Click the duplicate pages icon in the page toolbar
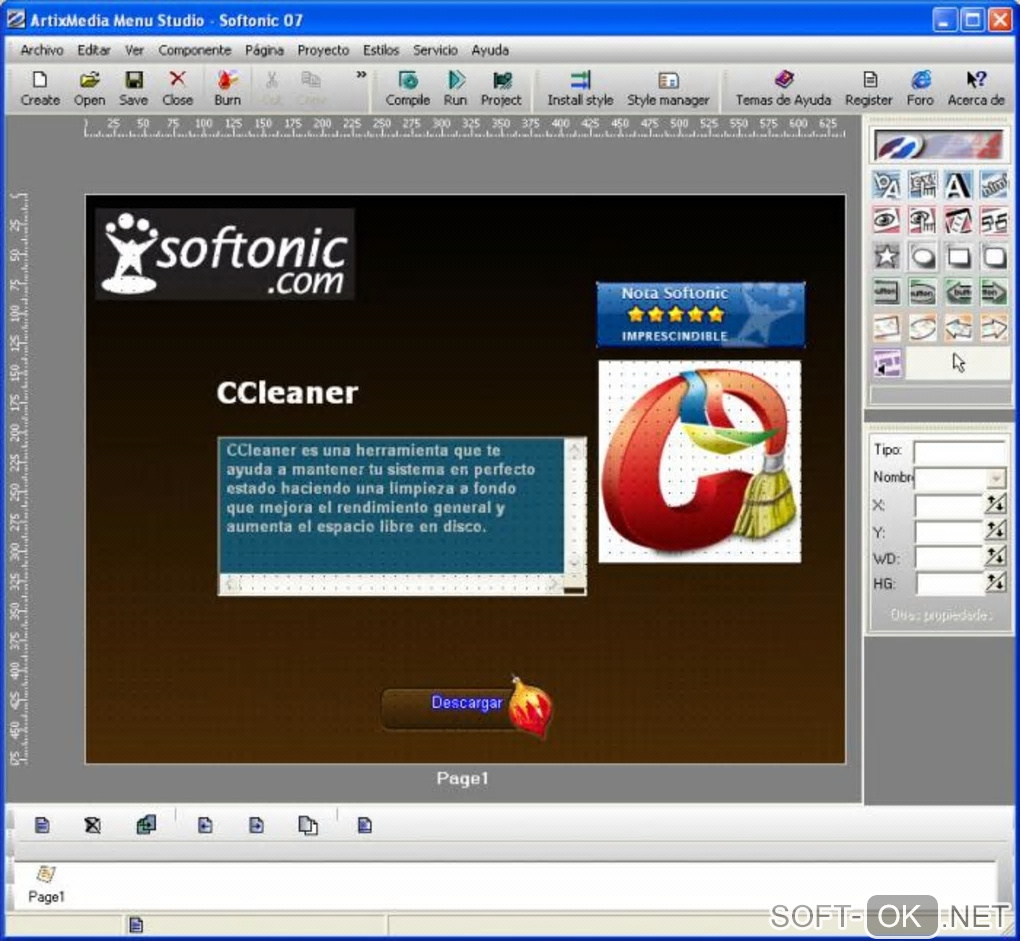The image size is (1020, 941). (308, 825)
